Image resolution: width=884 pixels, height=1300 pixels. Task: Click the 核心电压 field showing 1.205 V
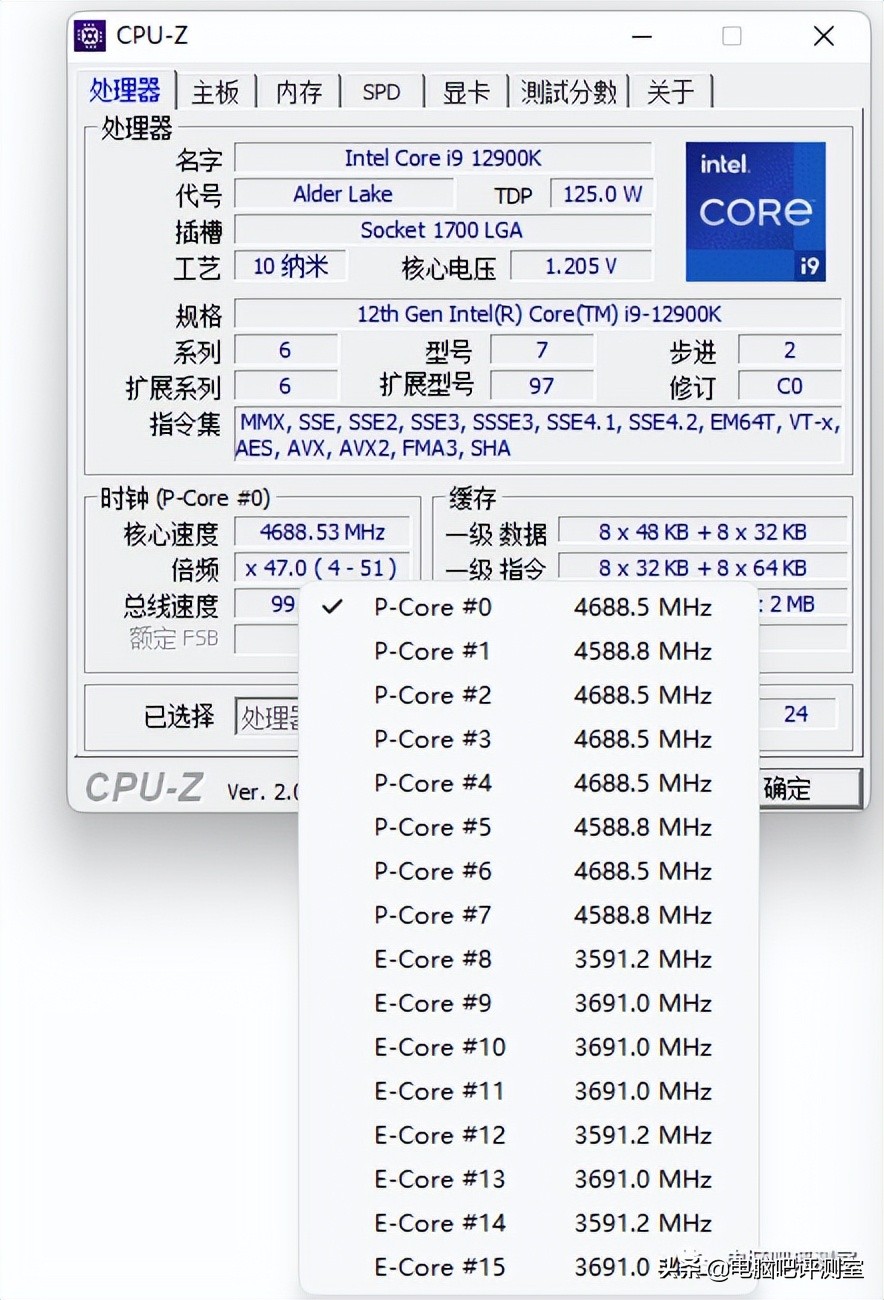pos(583,266)
